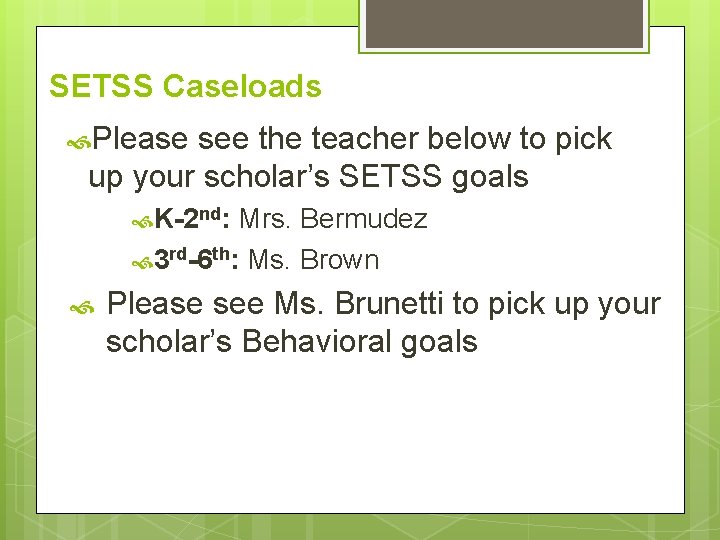The width and height of the screenshot is (720, 540).
Task: Select the brown rectangle at top
Action: pyautogui.click(x=504, y=23)
